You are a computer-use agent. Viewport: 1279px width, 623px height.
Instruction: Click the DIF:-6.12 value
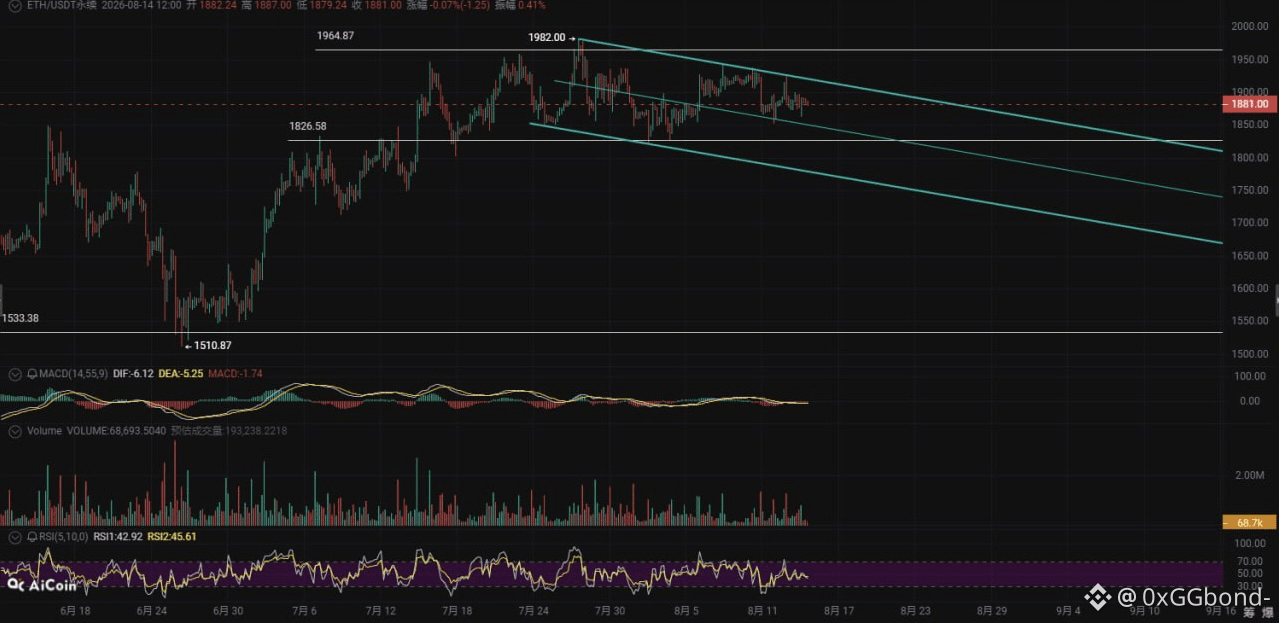134,374
